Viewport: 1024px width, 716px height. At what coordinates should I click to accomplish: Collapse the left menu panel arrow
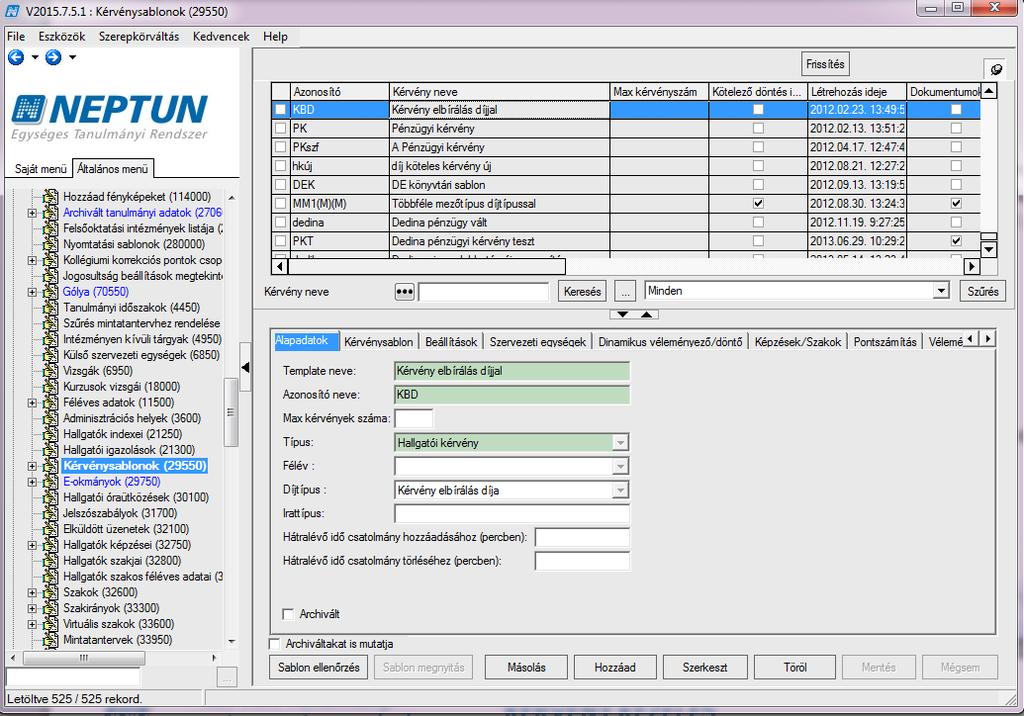pos(246,367)
